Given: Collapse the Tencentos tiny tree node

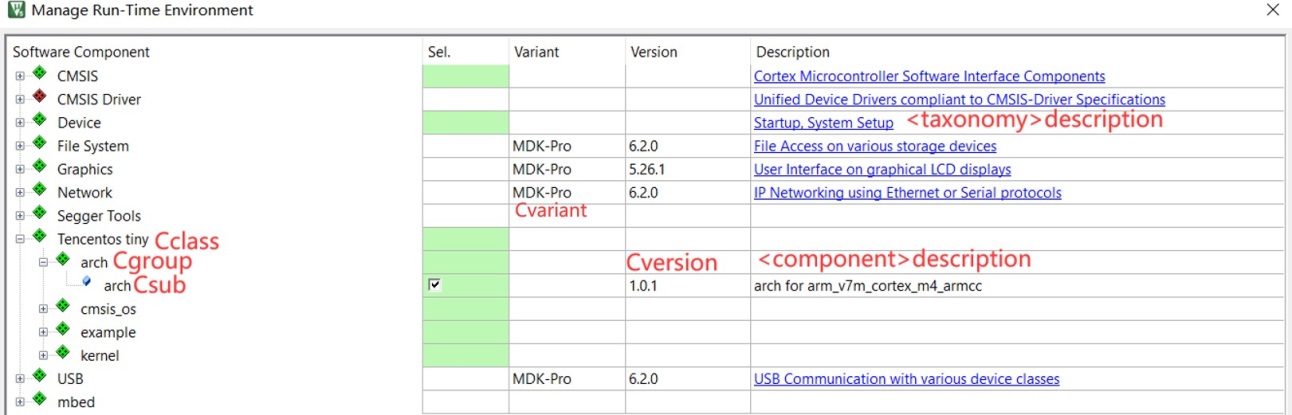Looking at the screenshot, I should pos(19,239).
